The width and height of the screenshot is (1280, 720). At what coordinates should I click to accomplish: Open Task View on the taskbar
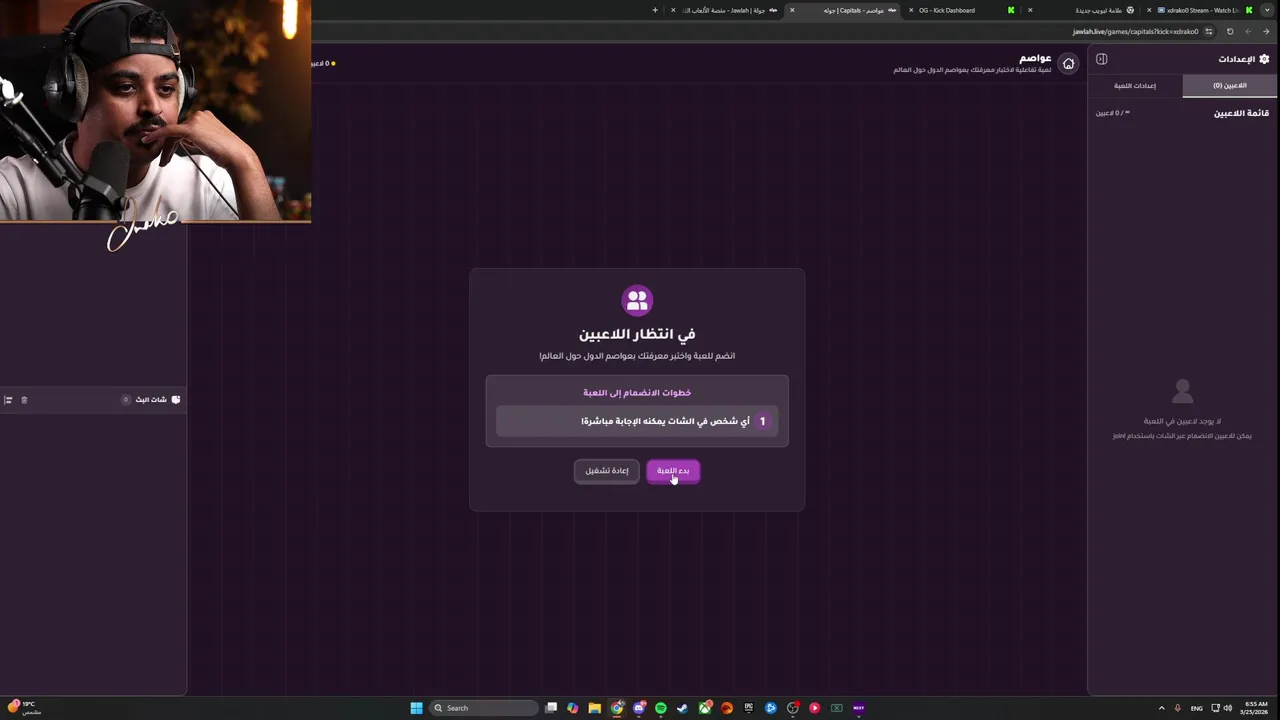click(551, 708)
